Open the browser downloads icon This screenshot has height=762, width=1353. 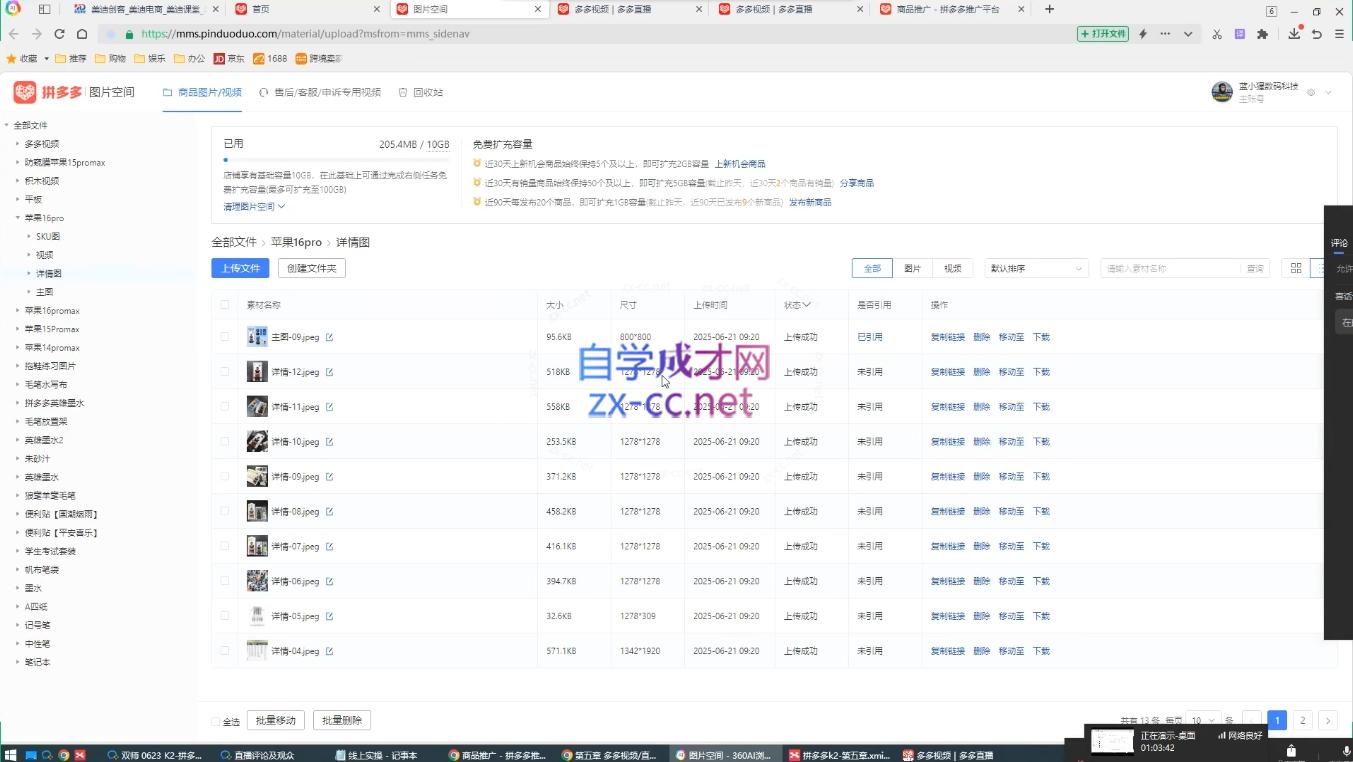(1294, 34)
